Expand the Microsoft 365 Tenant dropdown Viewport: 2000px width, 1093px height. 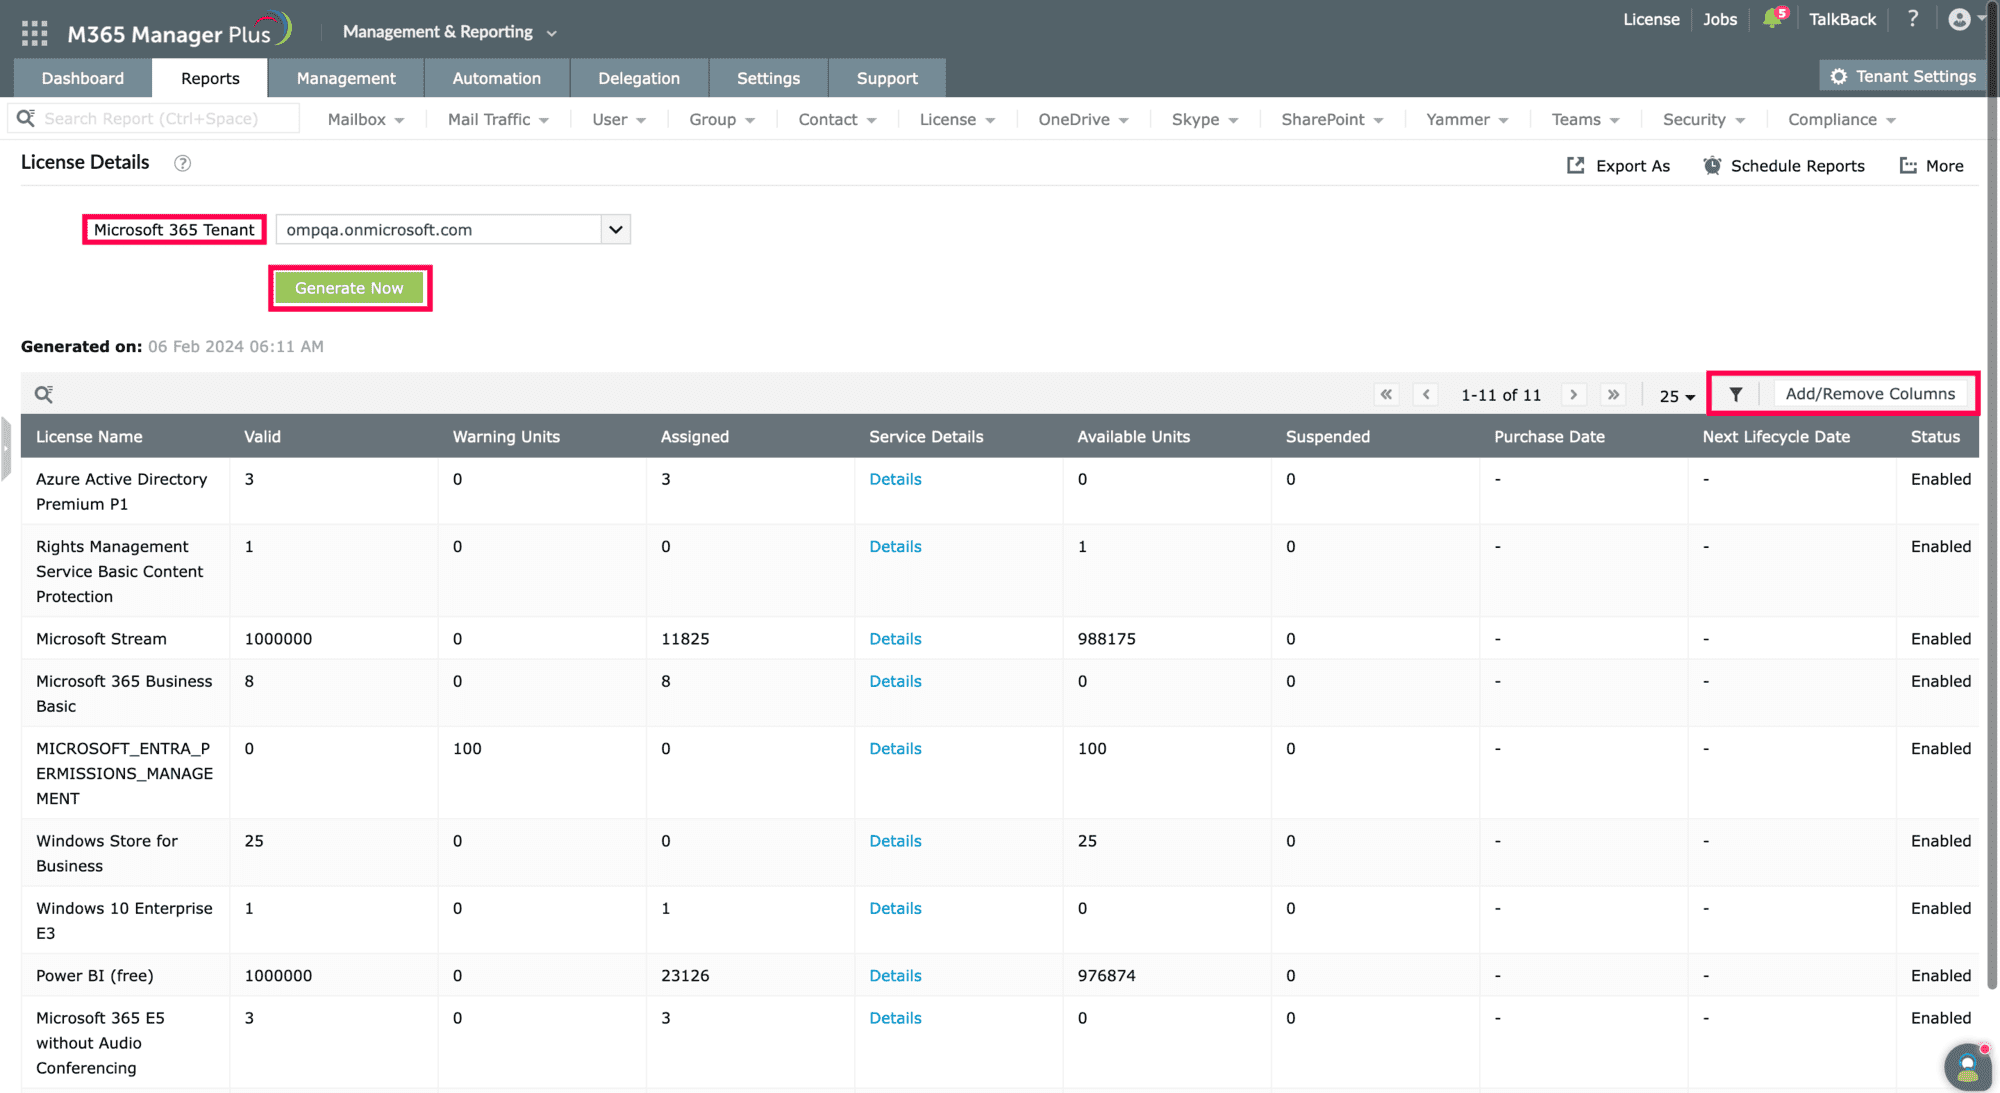coord(615,229)
